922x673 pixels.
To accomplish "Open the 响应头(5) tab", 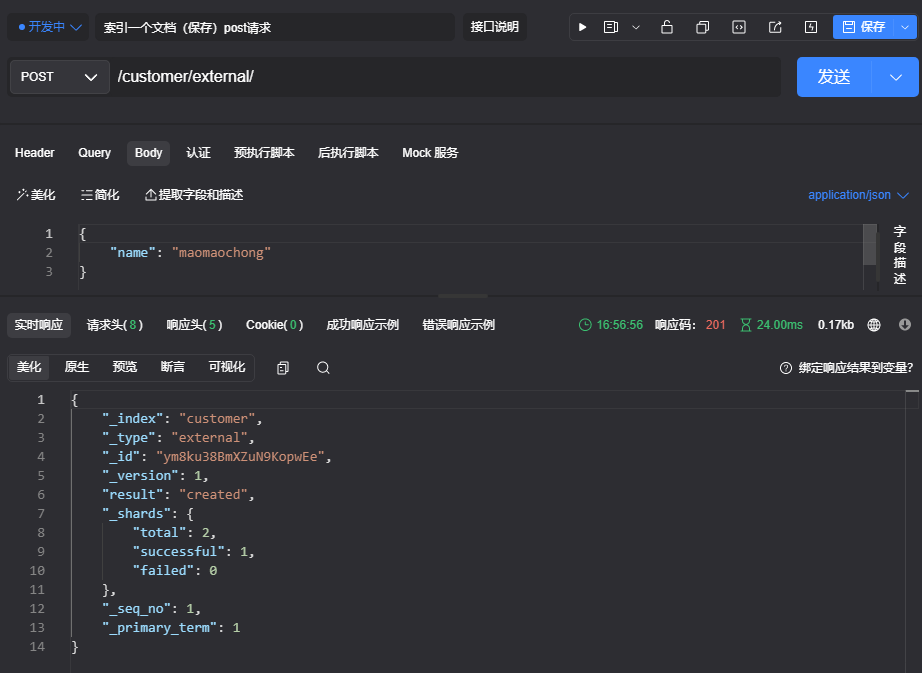I will 194,325.
